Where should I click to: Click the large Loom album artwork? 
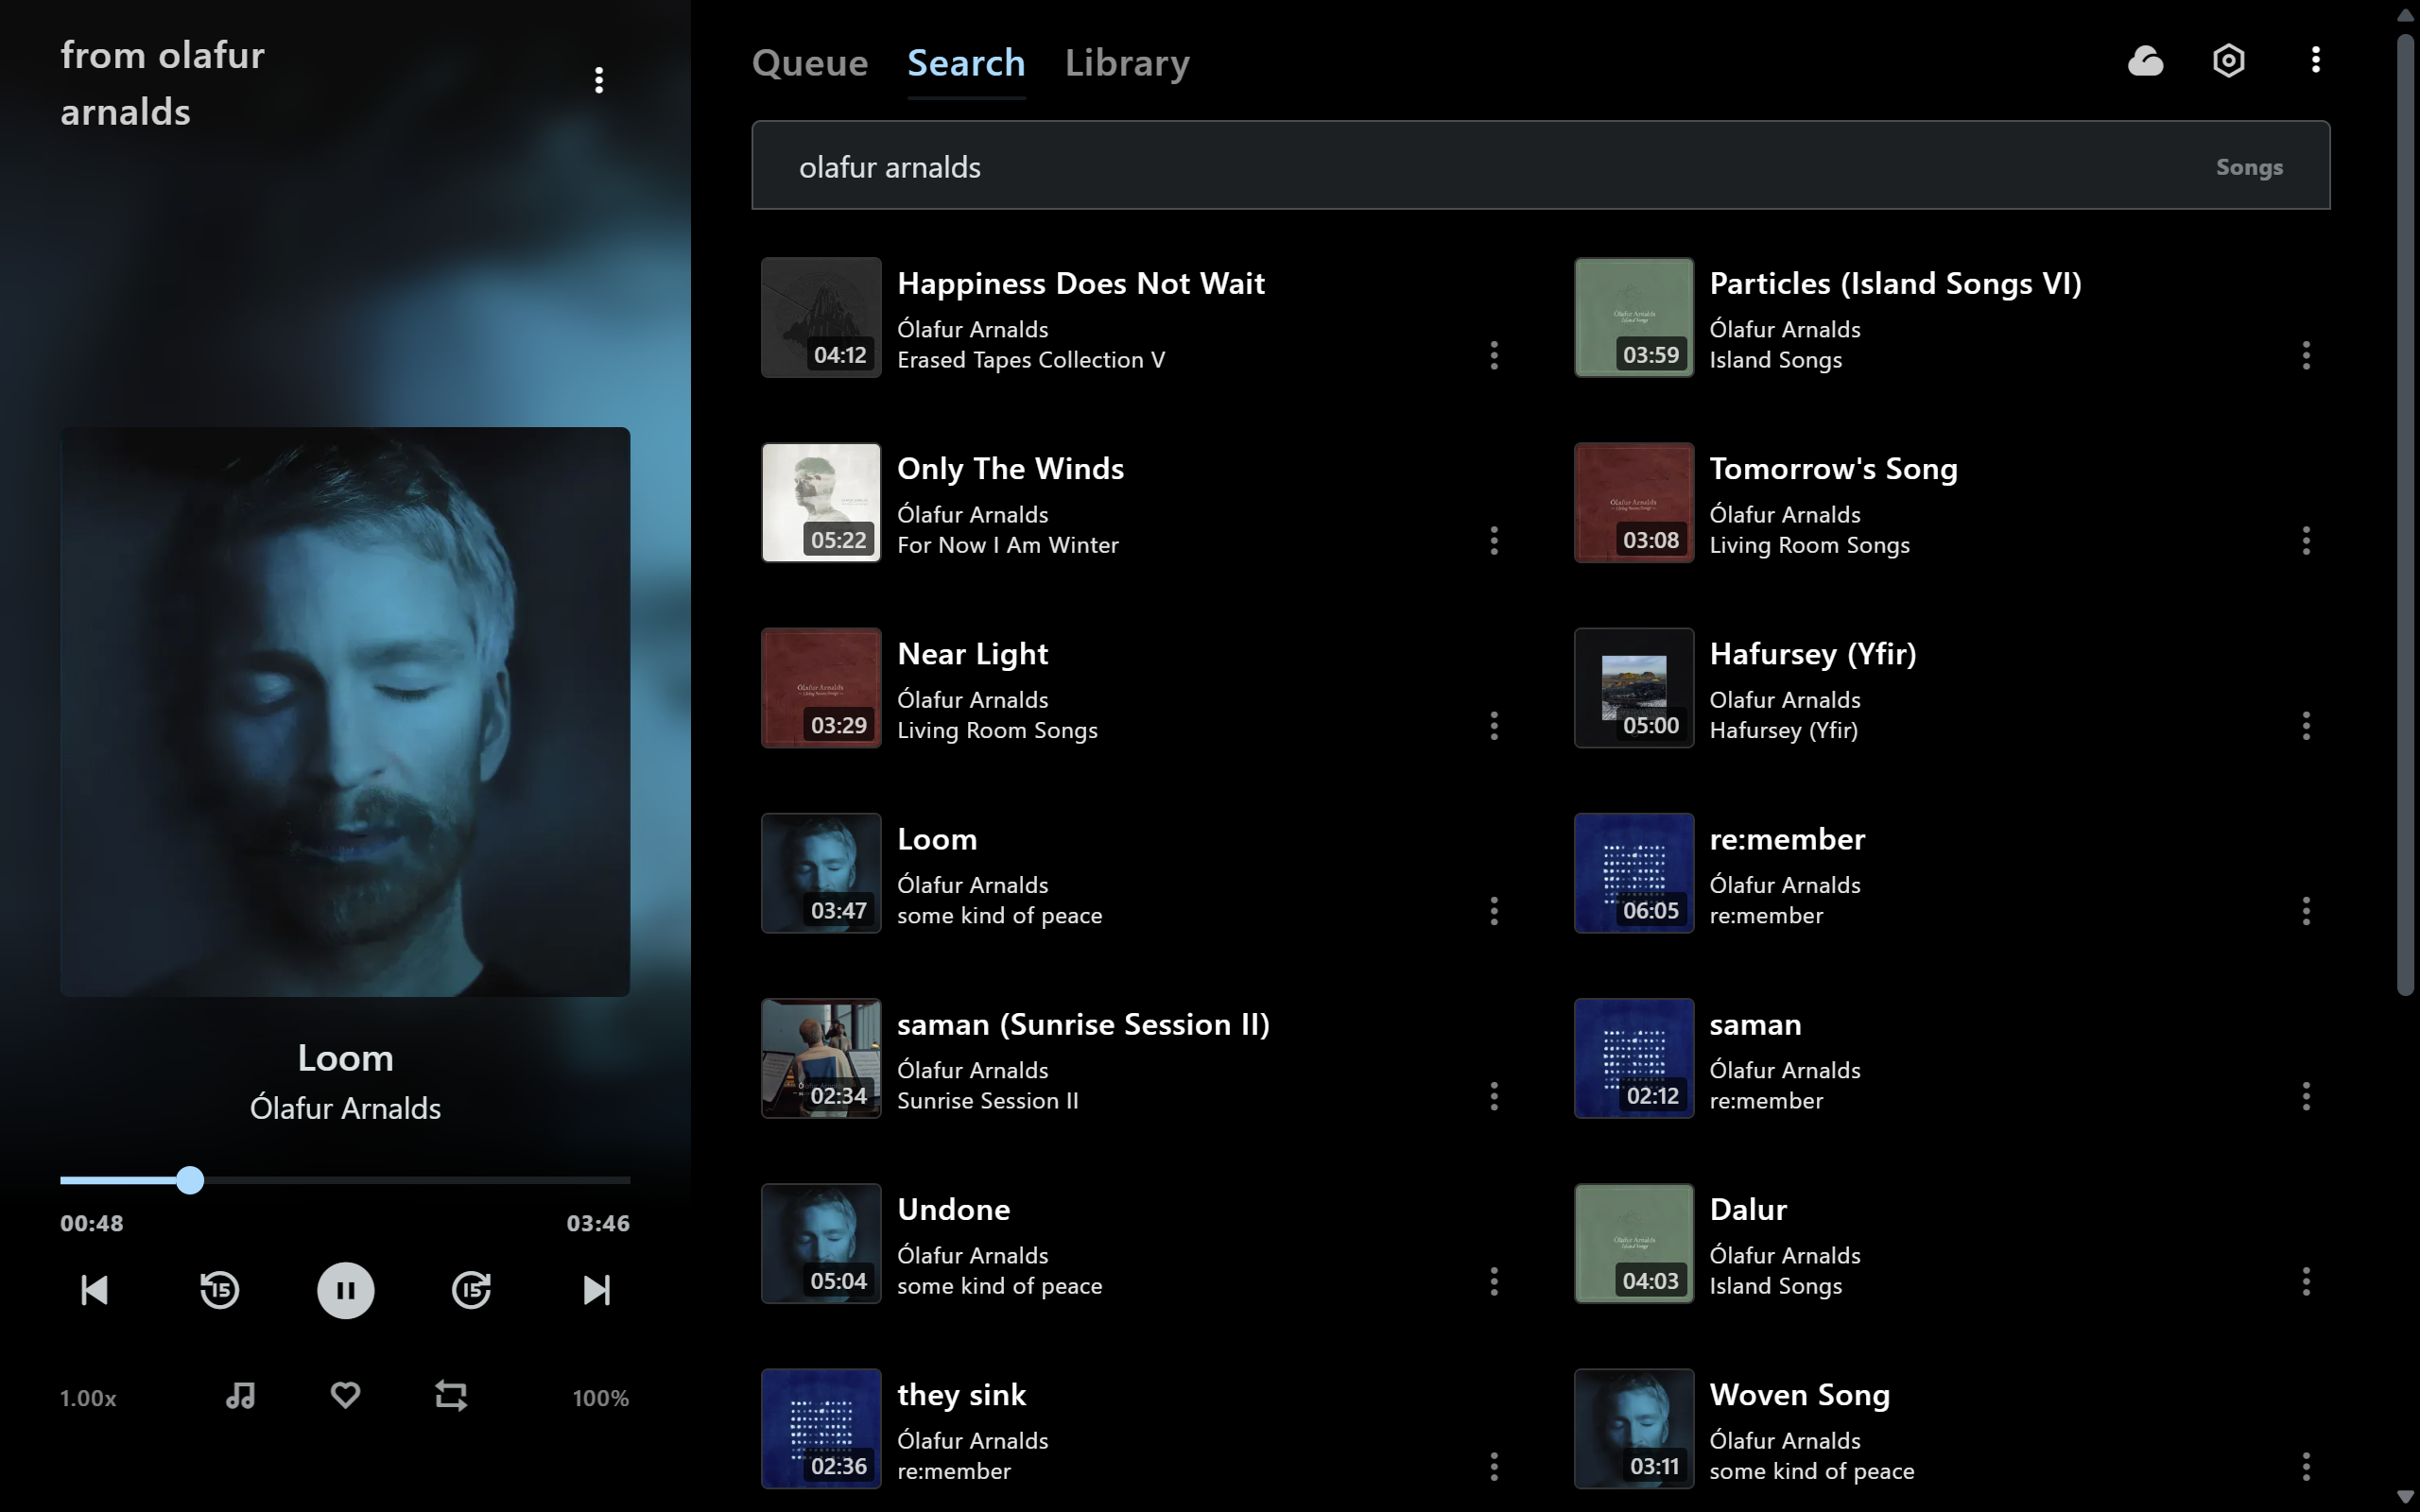pyautogui.click(x=345, y=712)
